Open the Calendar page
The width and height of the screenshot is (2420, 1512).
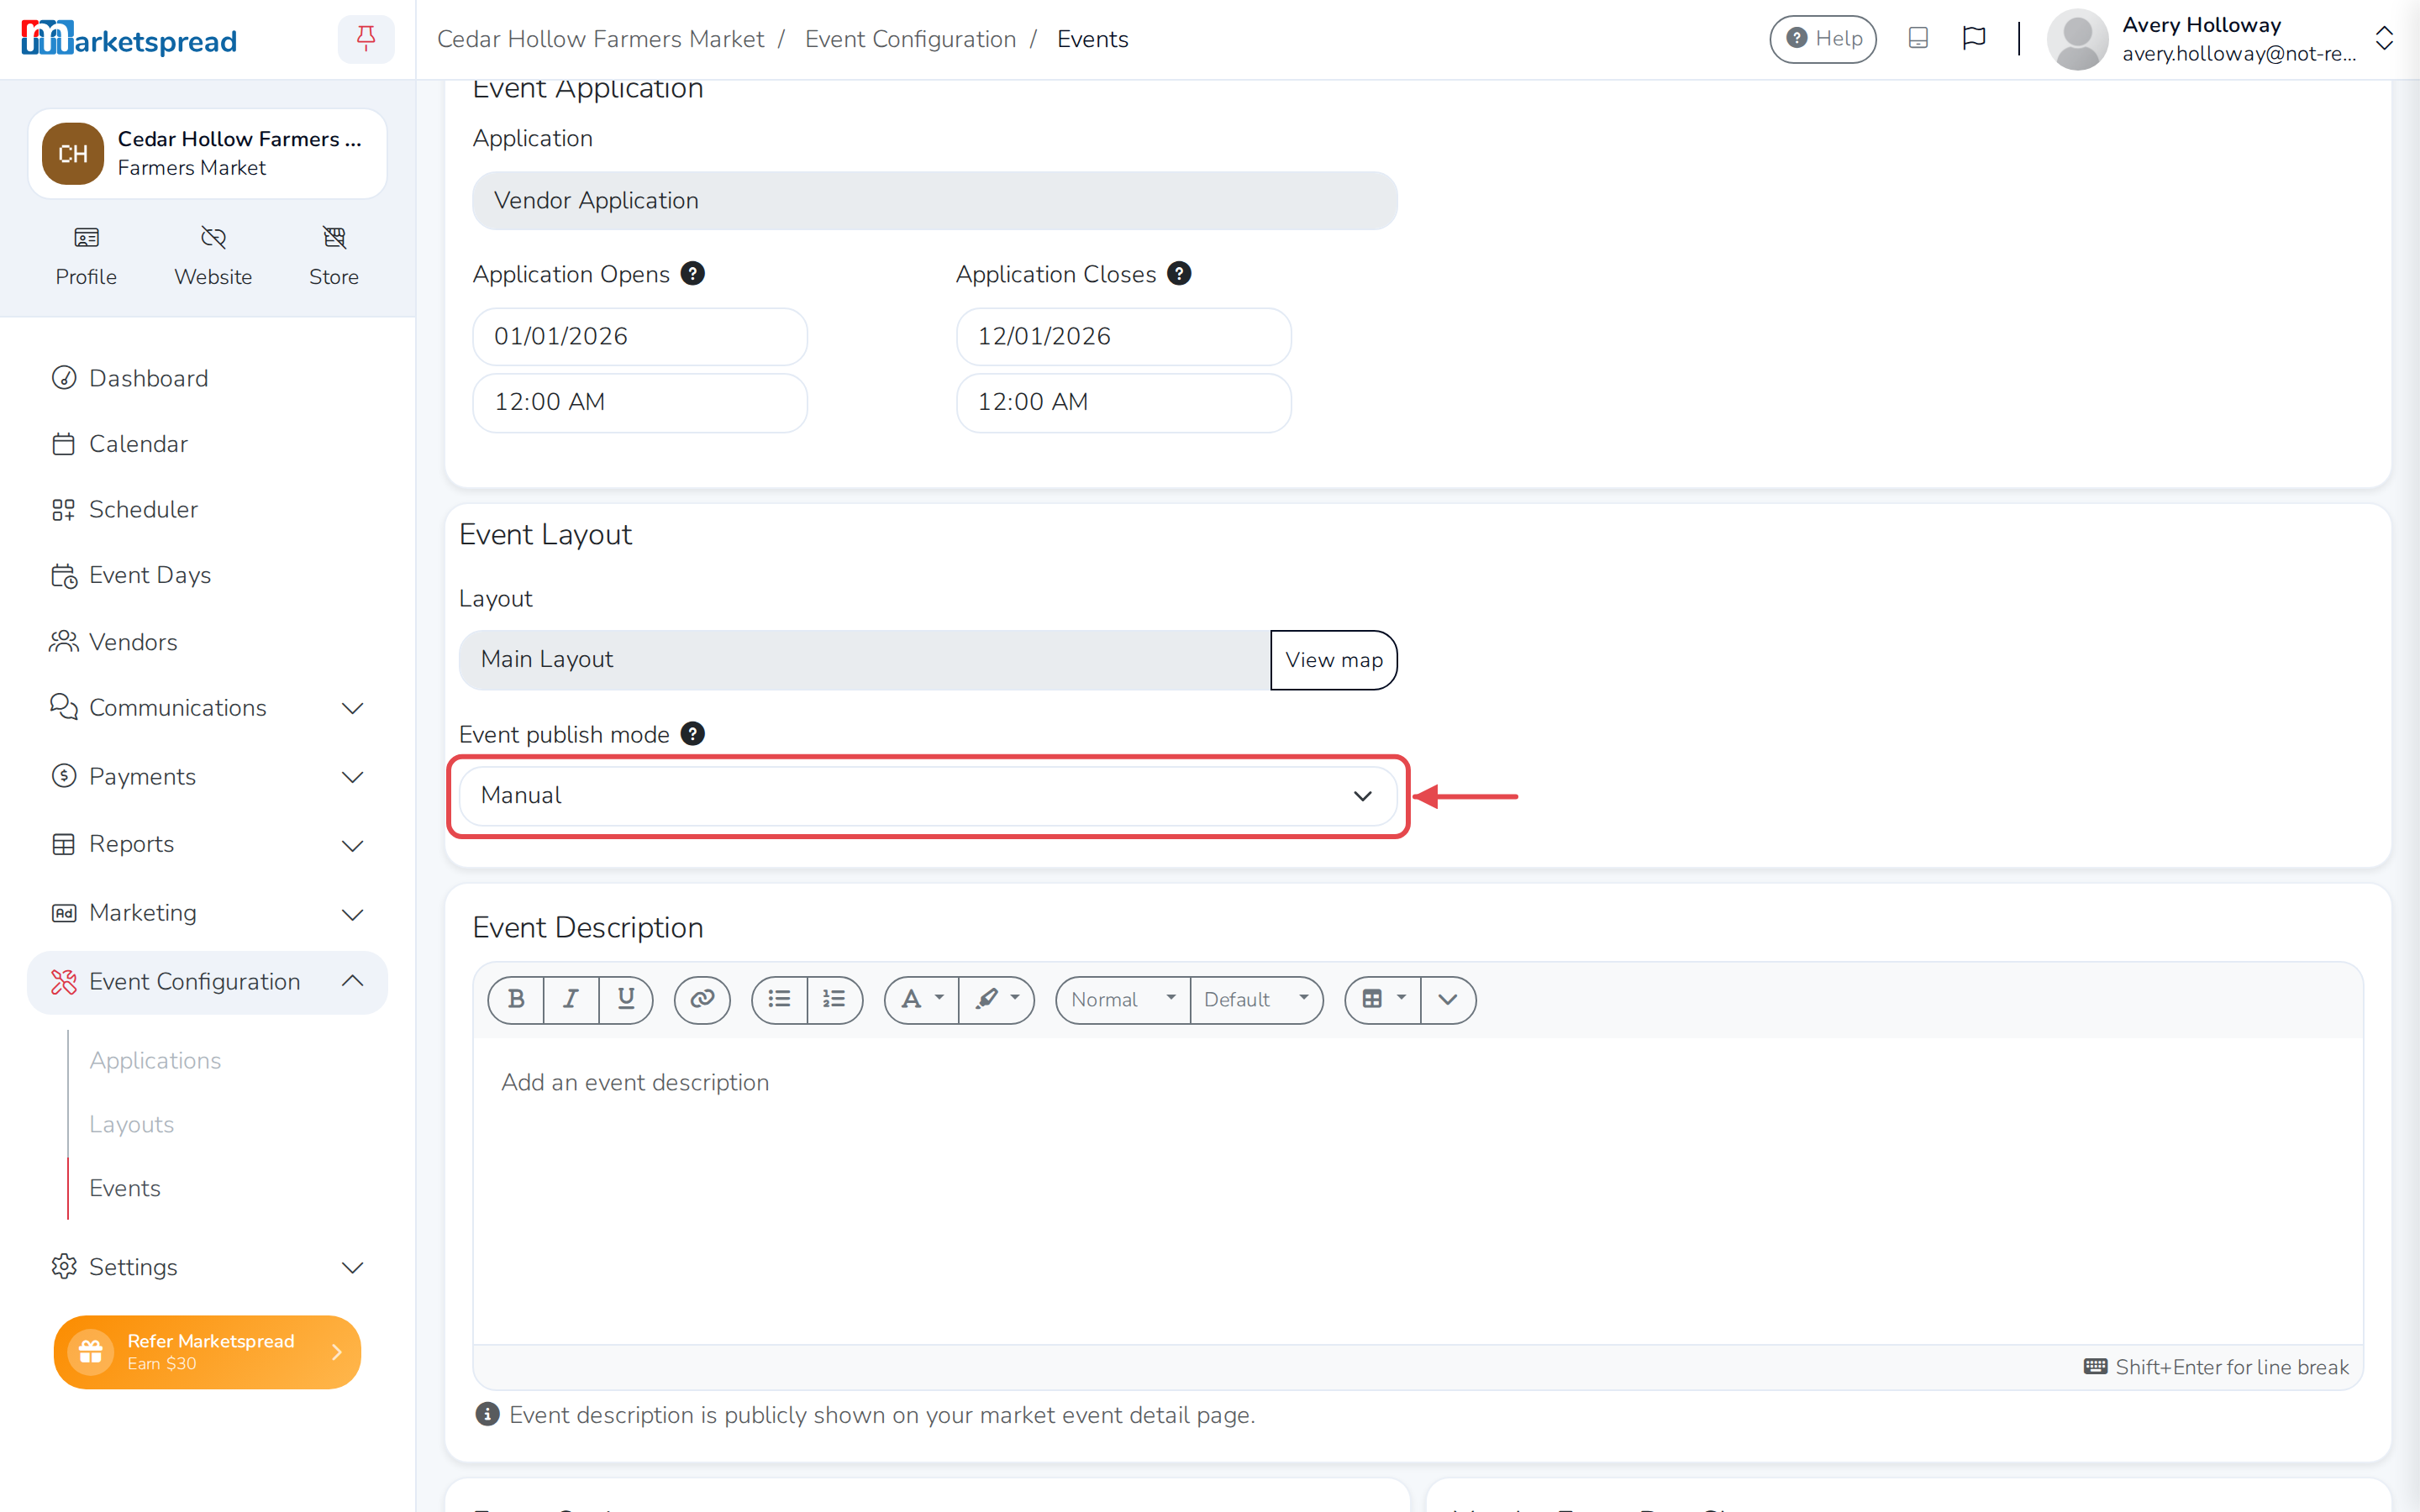pos(138,444)
